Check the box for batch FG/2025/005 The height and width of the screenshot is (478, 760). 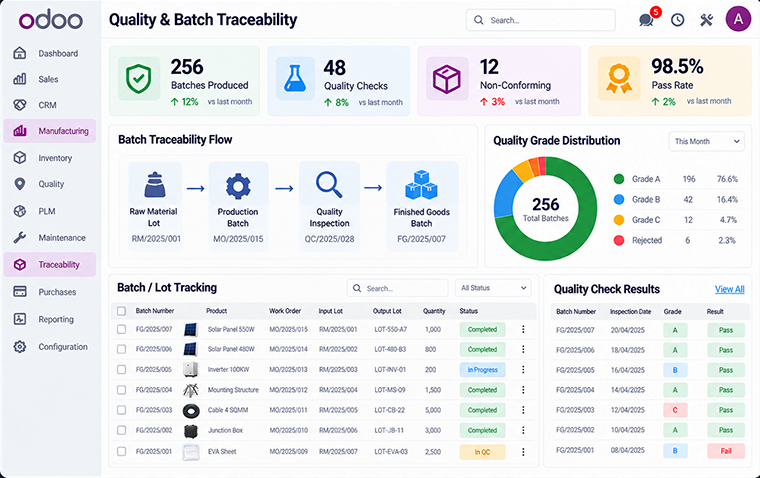pyautogui.click(x=121, y=369)
